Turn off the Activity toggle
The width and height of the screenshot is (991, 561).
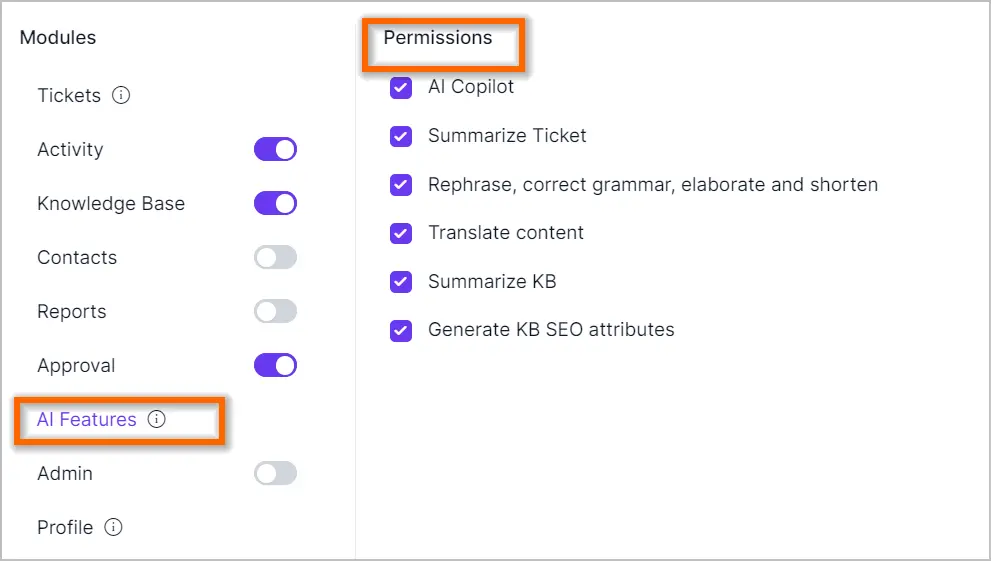click(276, 149)
